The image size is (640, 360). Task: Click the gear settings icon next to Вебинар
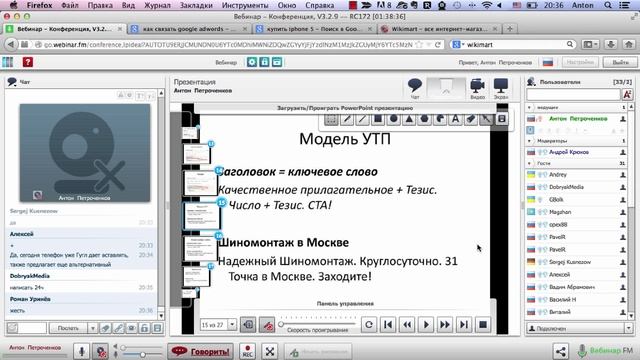coord(252,62)
